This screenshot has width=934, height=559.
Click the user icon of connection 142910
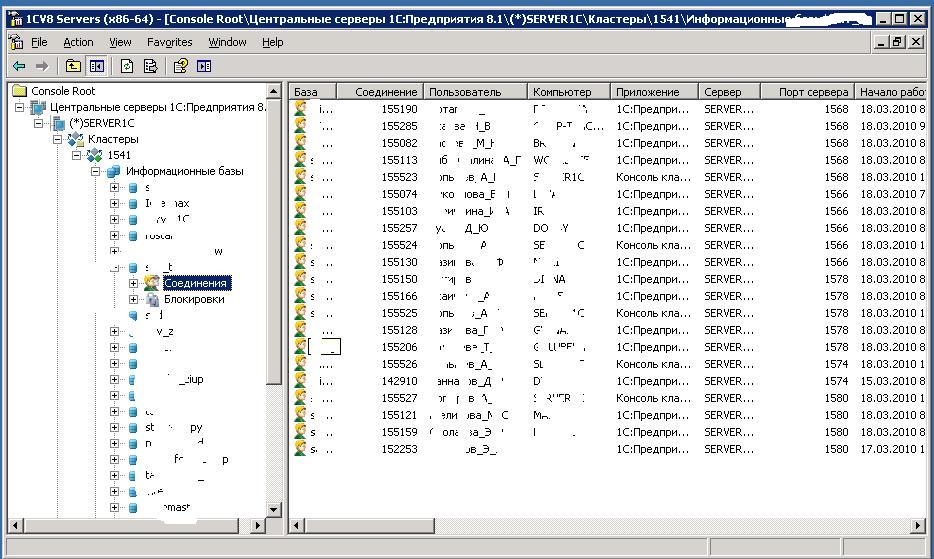(301, 381)
